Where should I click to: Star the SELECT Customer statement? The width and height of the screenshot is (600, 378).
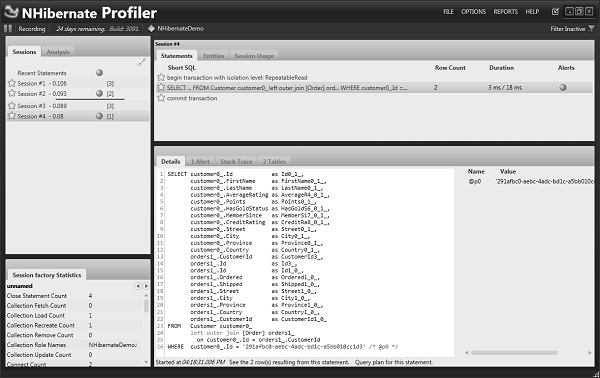(161, 88)
